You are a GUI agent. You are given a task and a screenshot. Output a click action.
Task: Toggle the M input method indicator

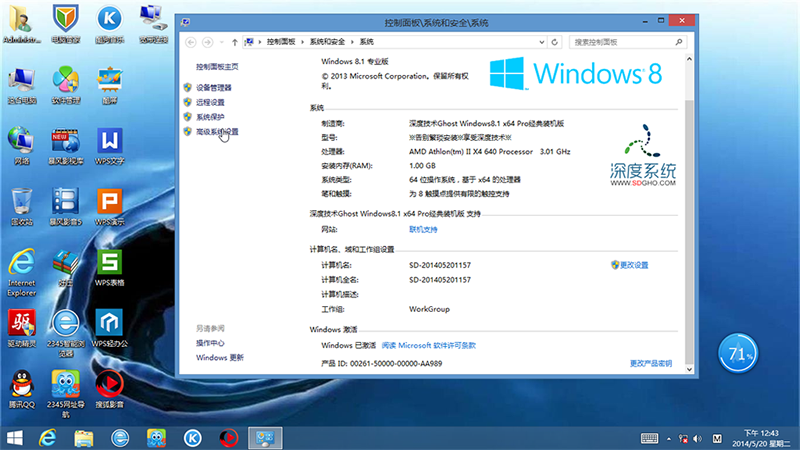click(717, 439)
